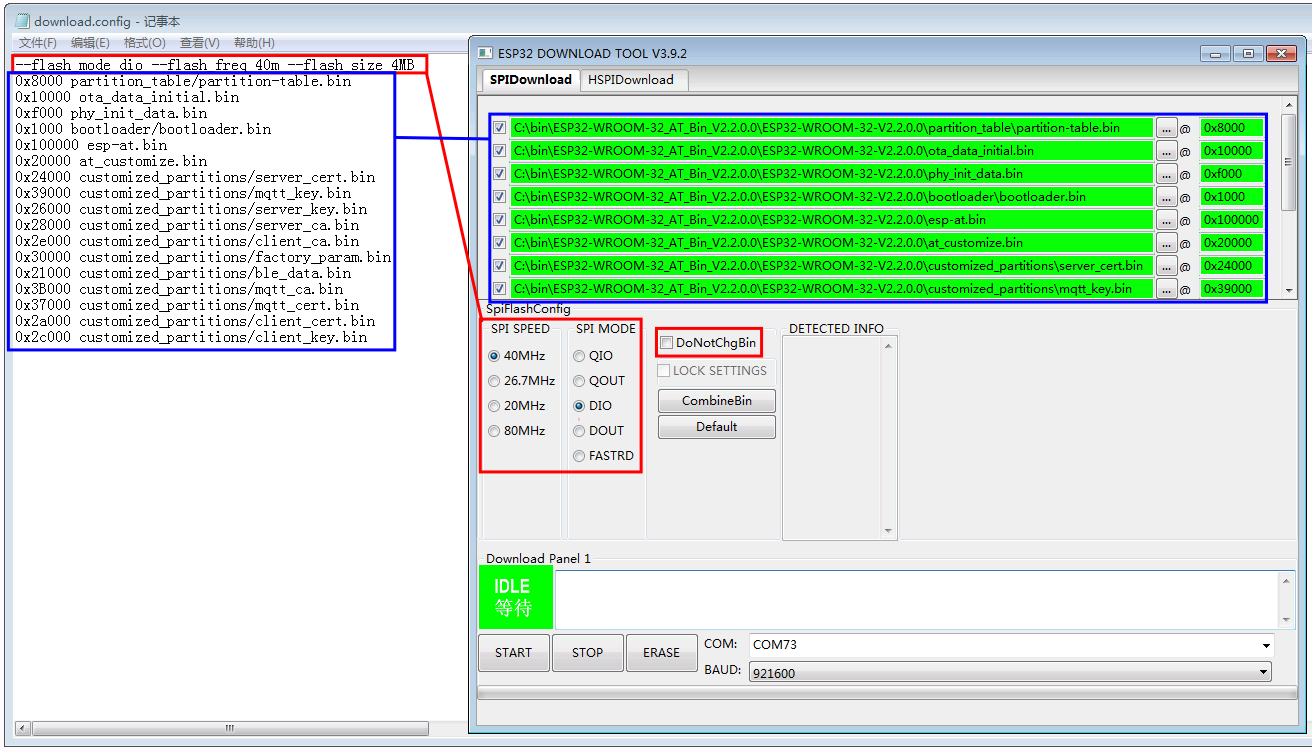Image resolution: width=1312 pixels, height=753 pixels.
Task: Uncheck the partition-table.bin row checkbox
Action: (499, 128)
